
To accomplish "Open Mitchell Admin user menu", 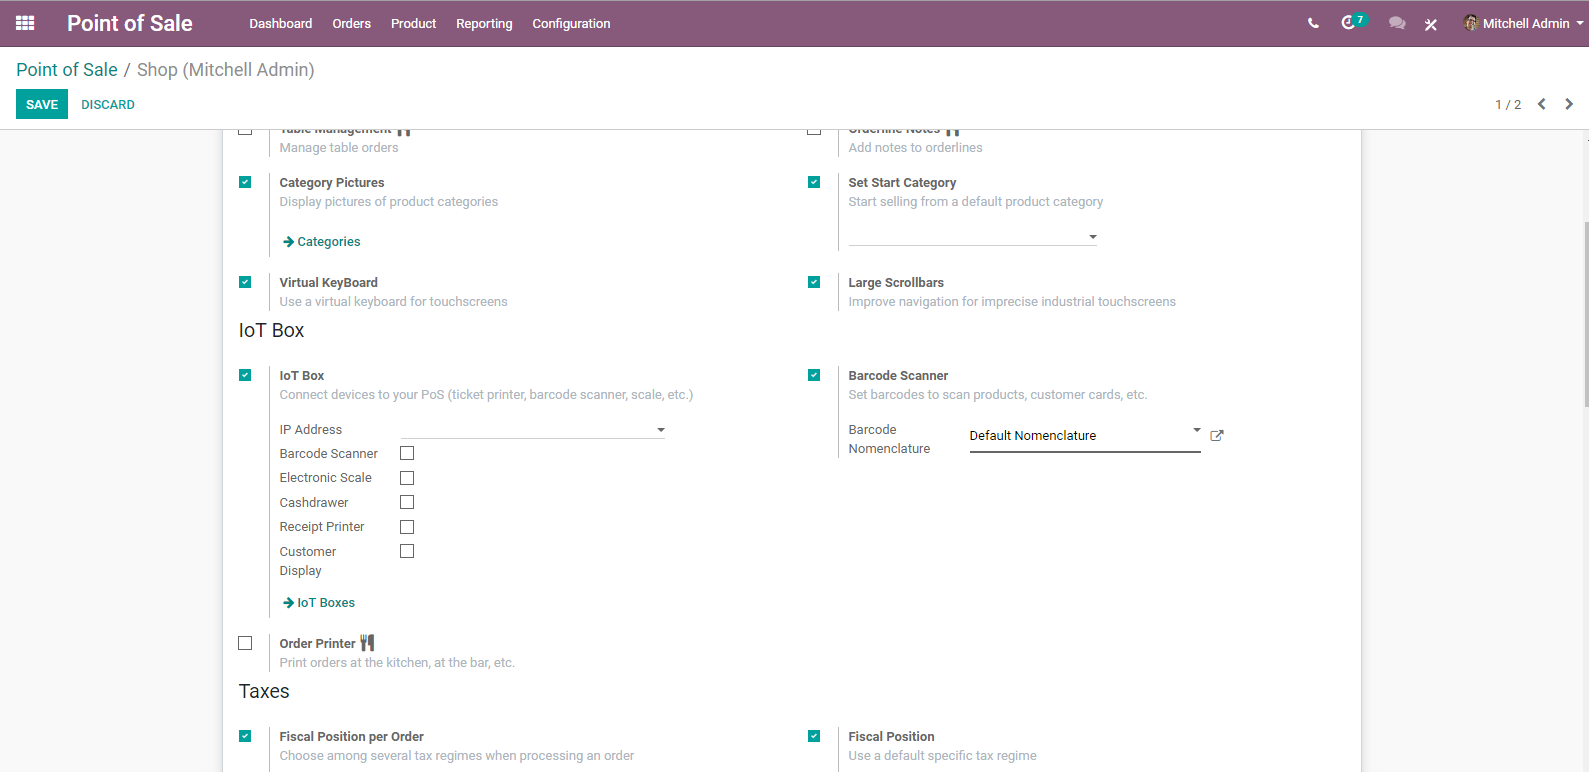I will 1524,23.
